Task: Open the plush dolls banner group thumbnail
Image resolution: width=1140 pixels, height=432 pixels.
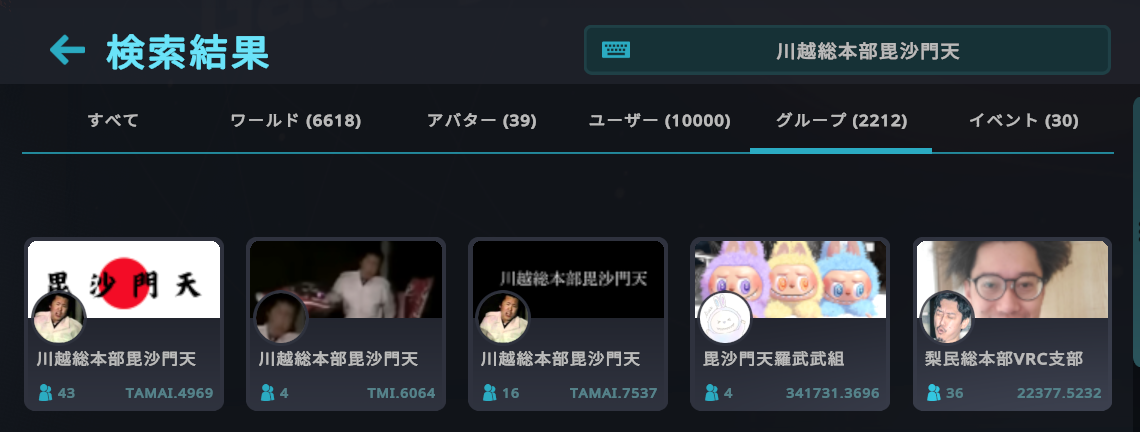Action: point(790,279)
